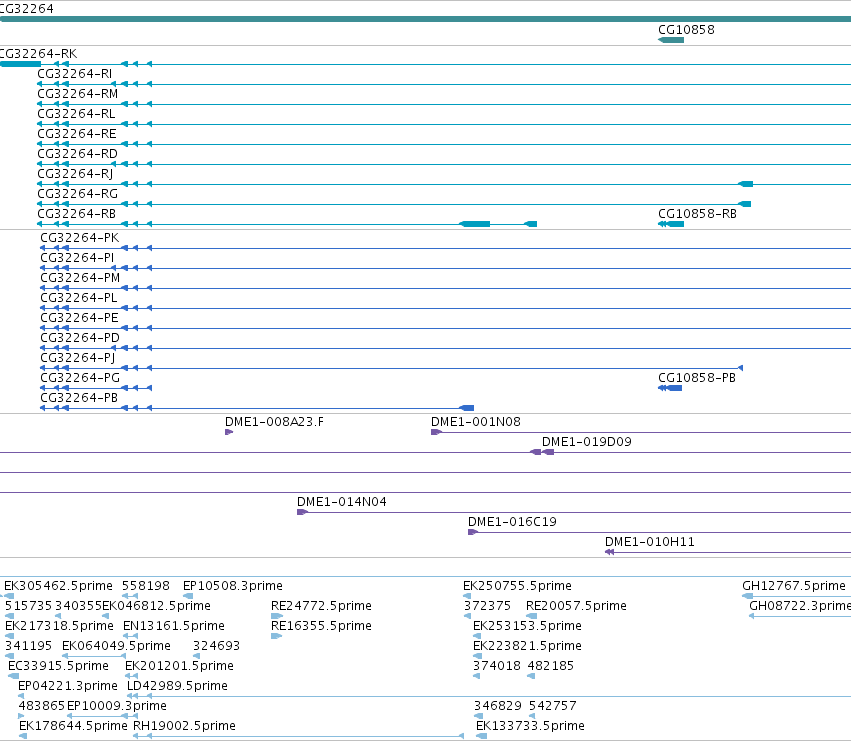Select the DME1-019D09 clone label
851x741 pixels.
coord(587,442)
